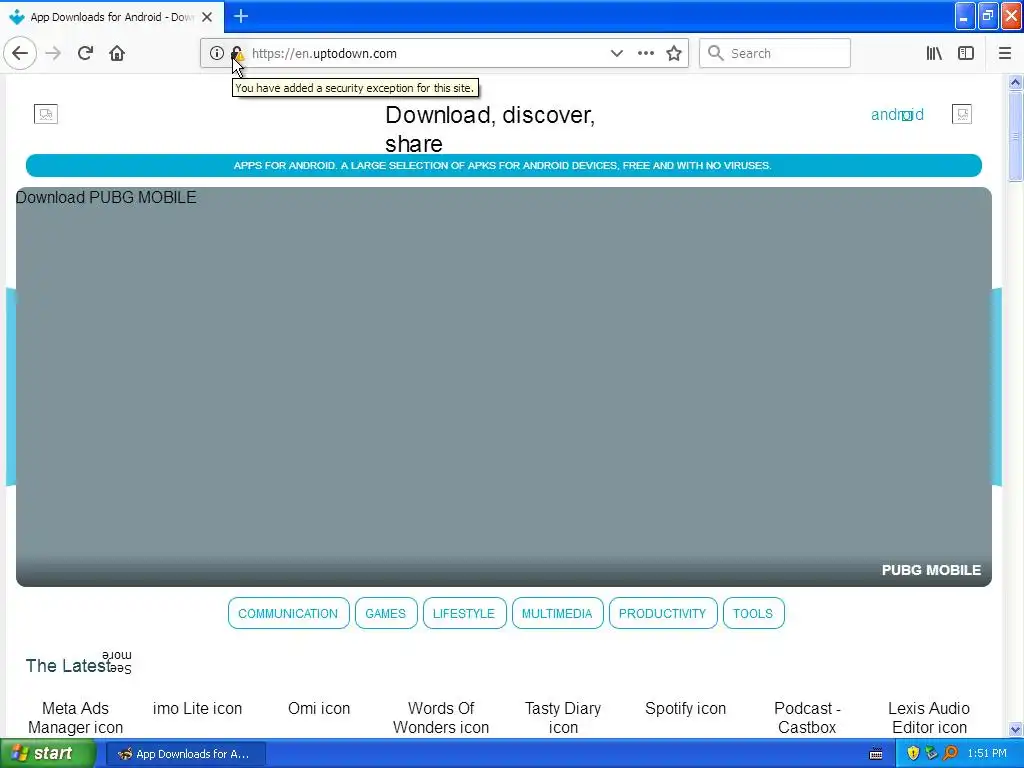
Task: Open the Windows start menu
Action: (x=48, y=754)
